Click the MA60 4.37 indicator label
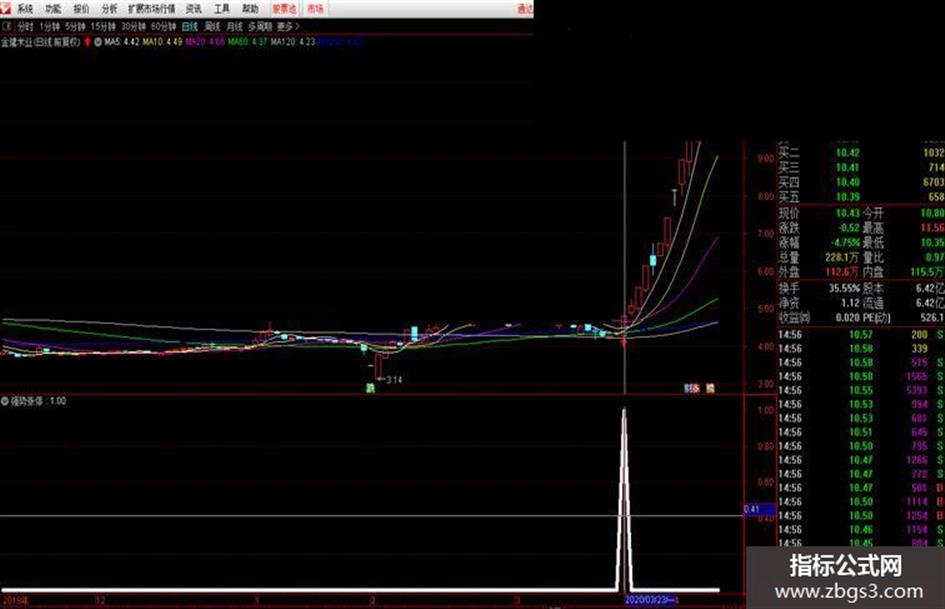 click(247, 42)
